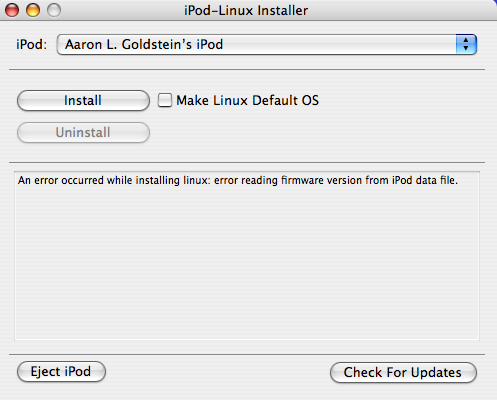Click the 'Make Linux Default OS' label text

[x=247, y=100]
